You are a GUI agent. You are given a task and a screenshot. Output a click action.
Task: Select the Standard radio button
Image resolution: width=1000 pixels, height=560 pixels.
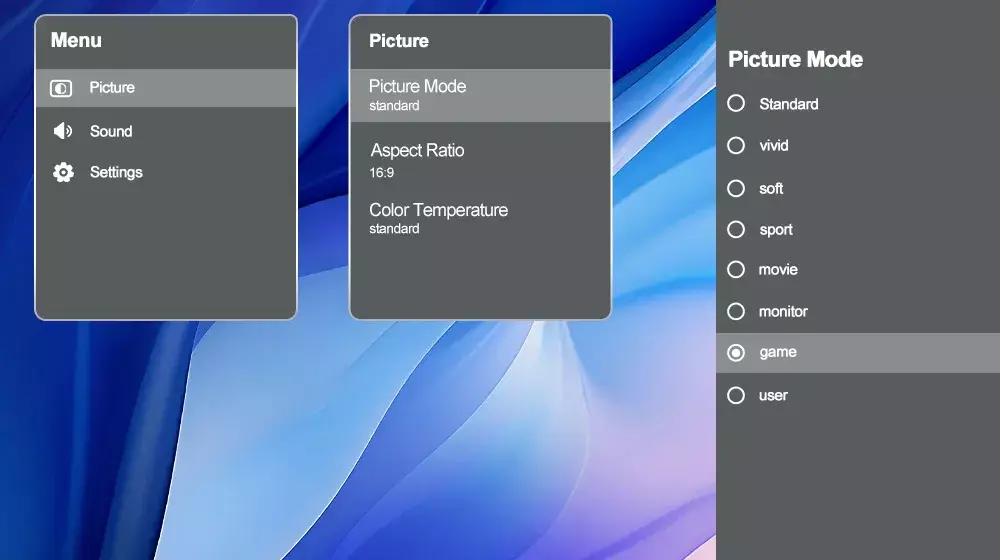(x=736, y=104)
